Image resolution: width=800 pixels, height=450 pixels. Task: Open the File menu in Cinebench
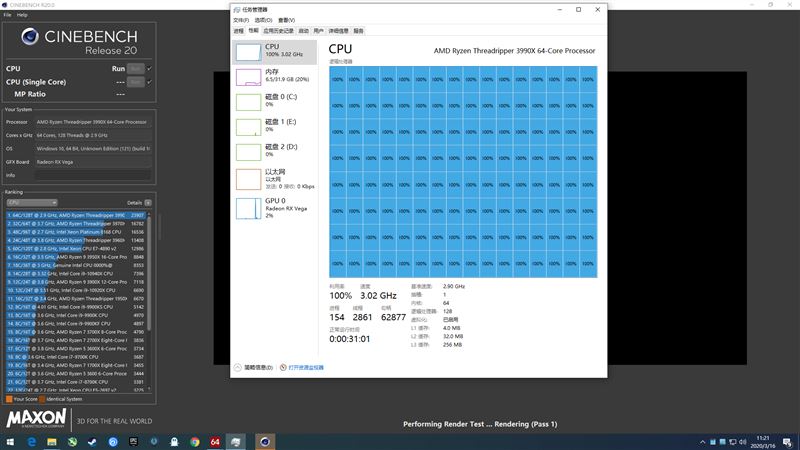pyautogui.click(x=7, y=15)
